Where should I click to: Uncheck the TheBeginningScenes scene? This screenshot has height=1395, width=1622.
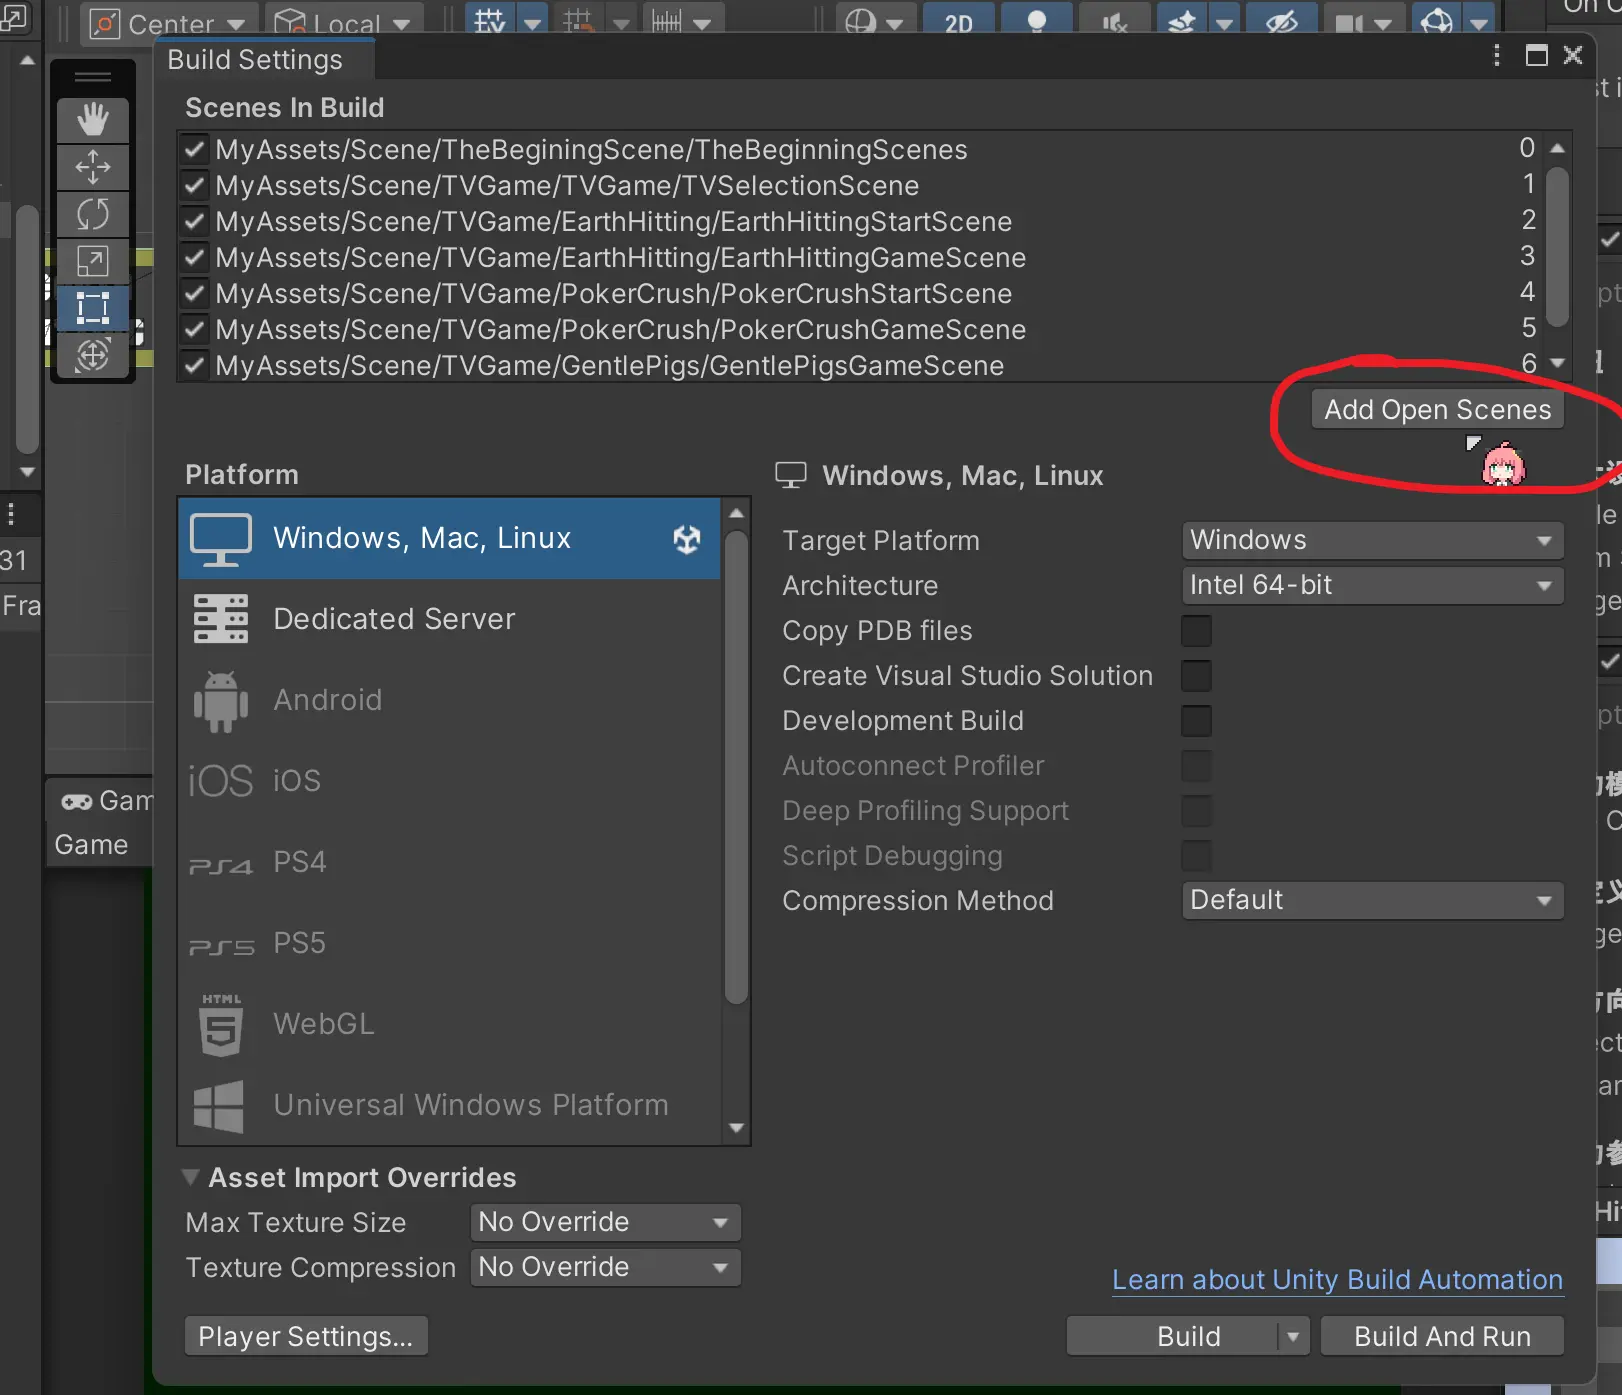pos(195,149)
